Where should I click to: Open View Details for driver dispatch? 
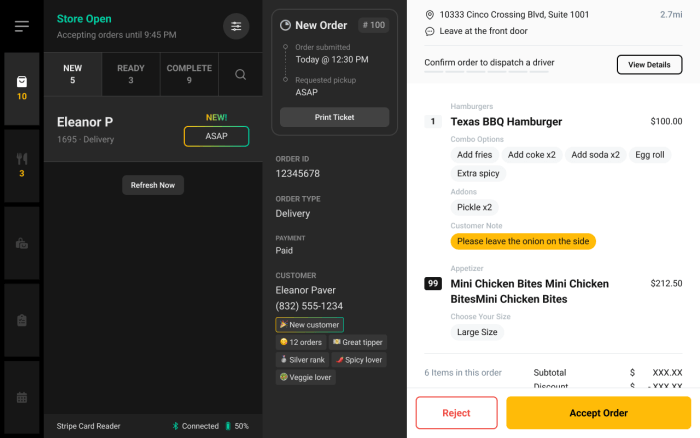coord(649,65)
